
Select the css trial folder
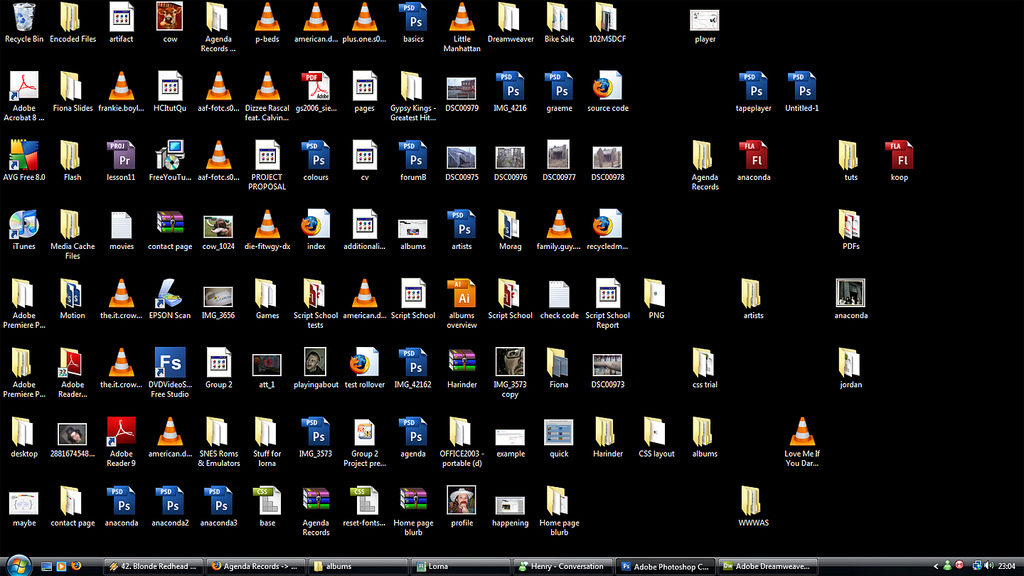click(x=705, y=363)
